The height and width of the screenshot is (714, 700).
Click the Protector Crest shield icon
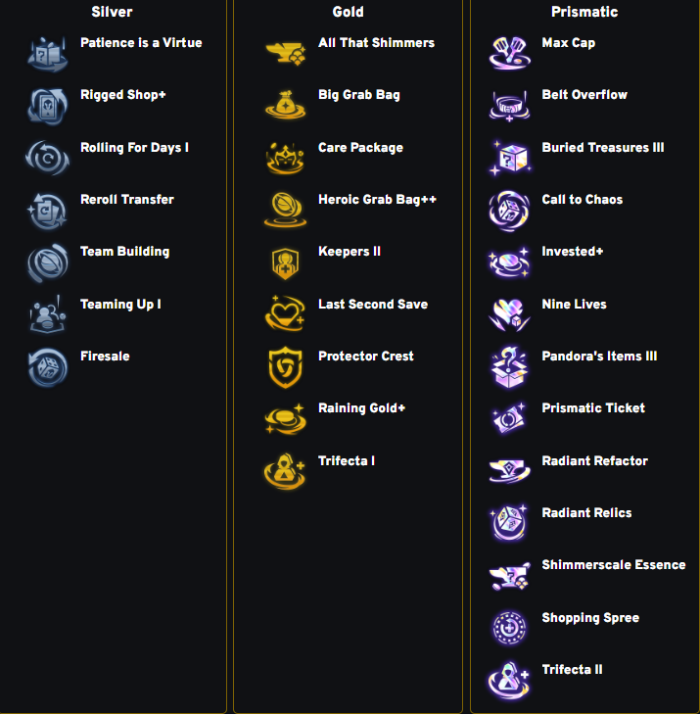click(x=285, y=367)
